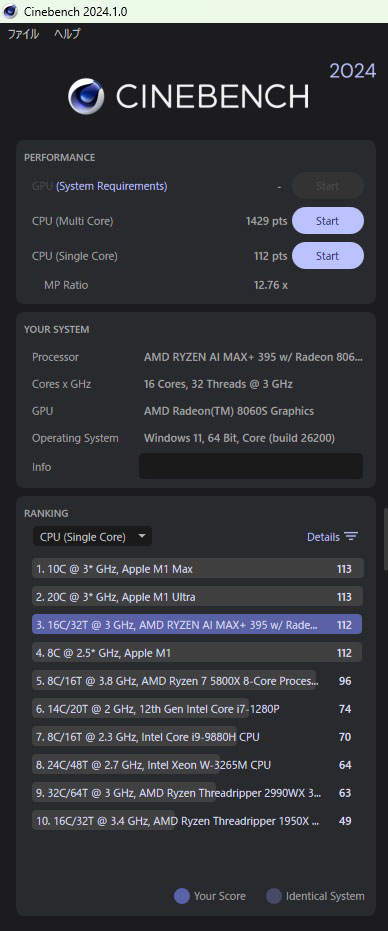Click the Details link in Ranking
Image resolution: width=388 pixels, height=931 pixels.
[x=323, y=537]
